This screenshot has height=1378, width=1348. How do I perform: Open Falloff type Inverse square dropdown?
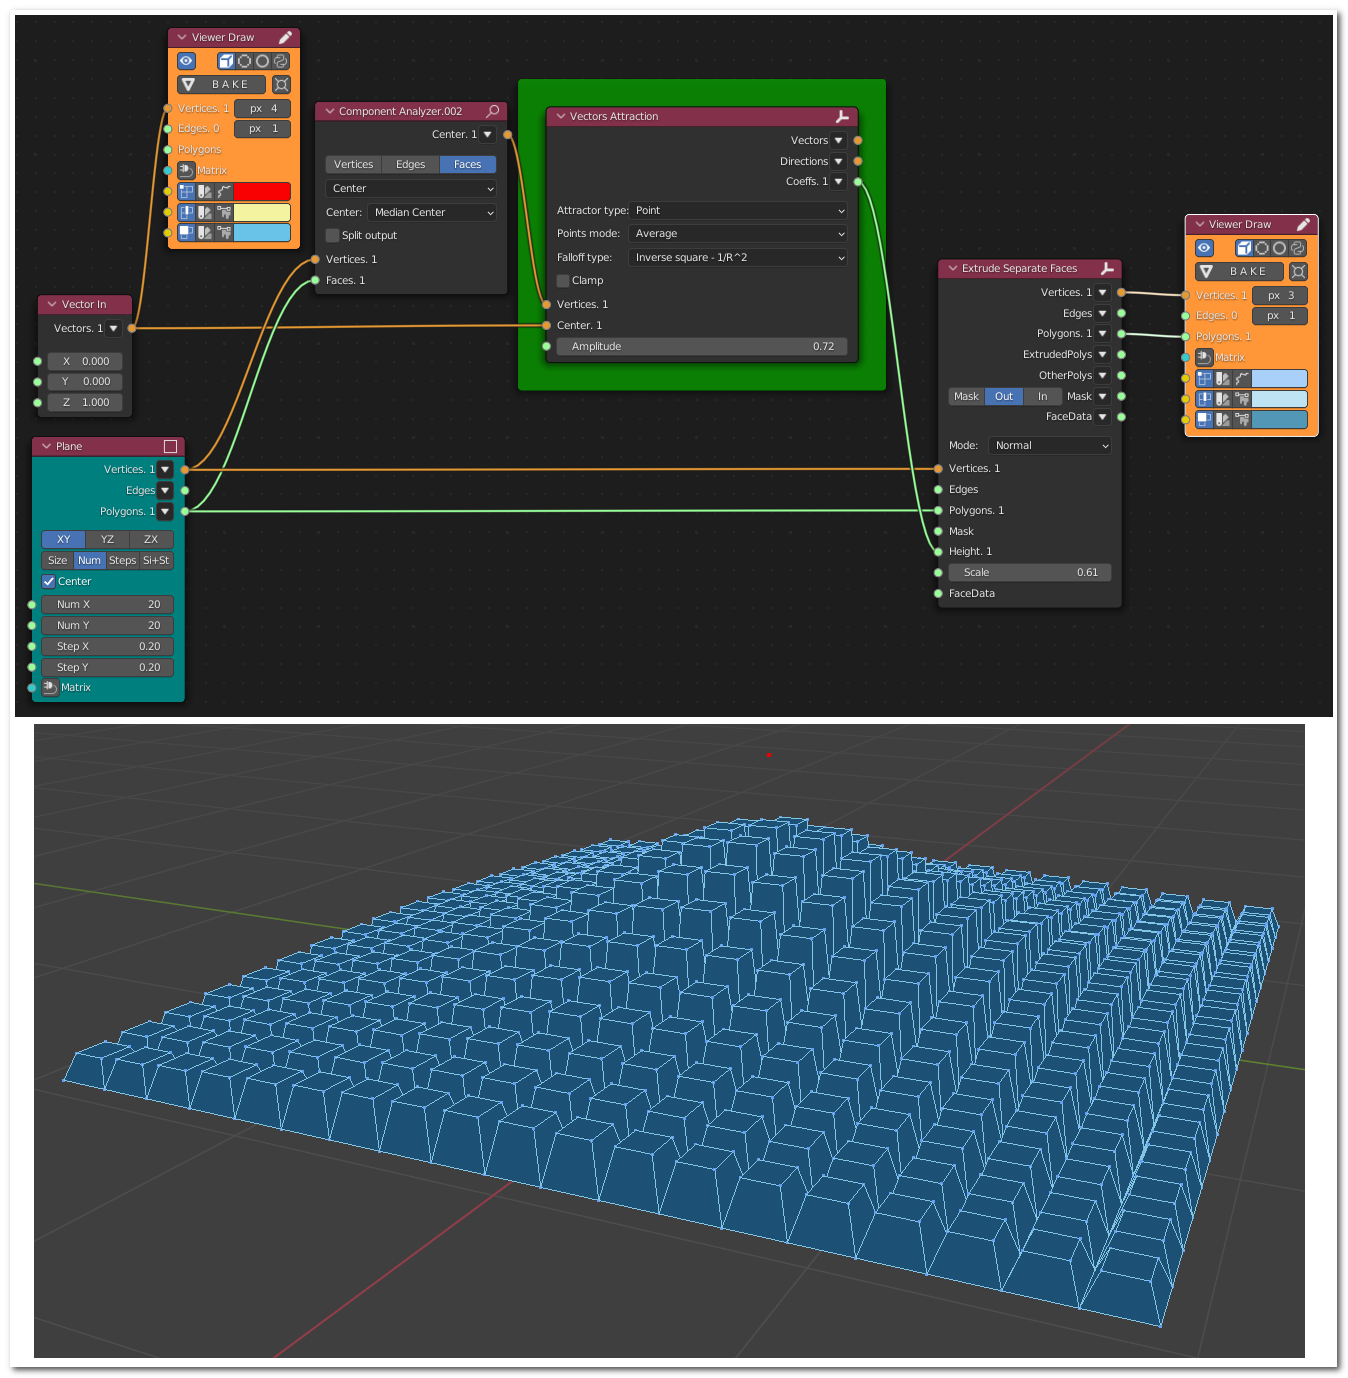(x=738, y=257)
